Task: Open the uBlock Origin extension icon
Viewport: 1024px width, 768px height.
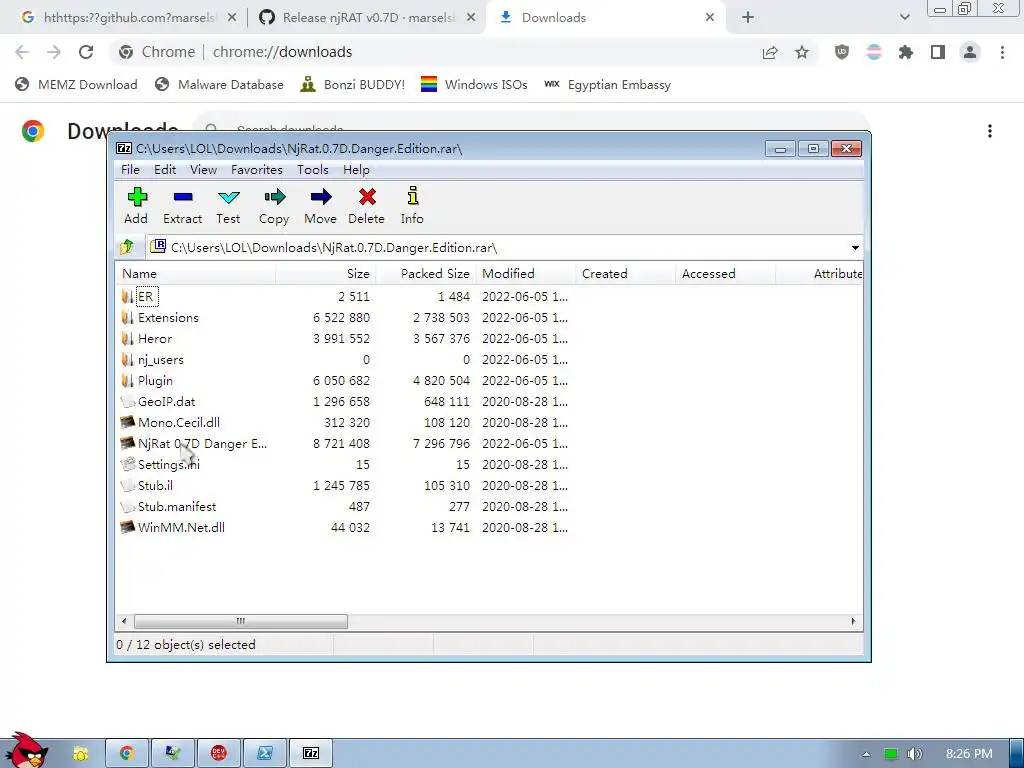Action: coord(842,52)
